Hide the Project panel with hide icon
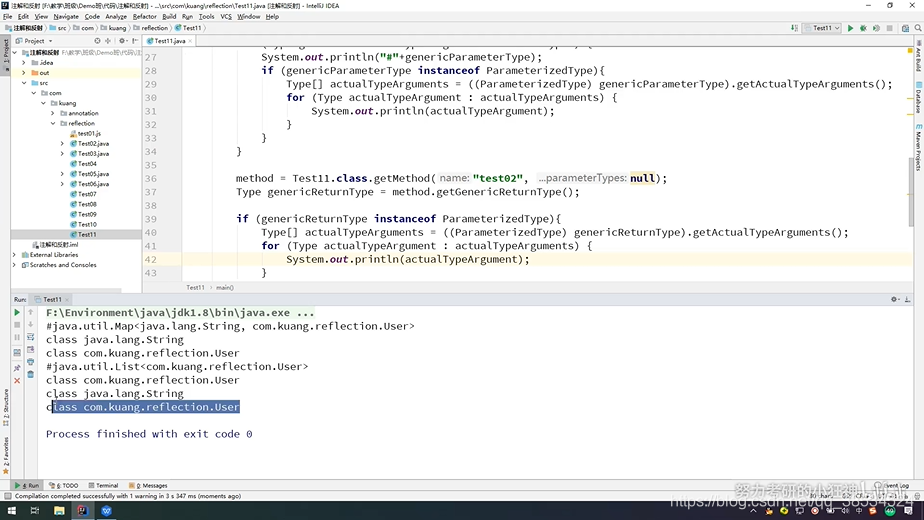The height and width of the screenshot is (520, 924). tap(135, 41)
